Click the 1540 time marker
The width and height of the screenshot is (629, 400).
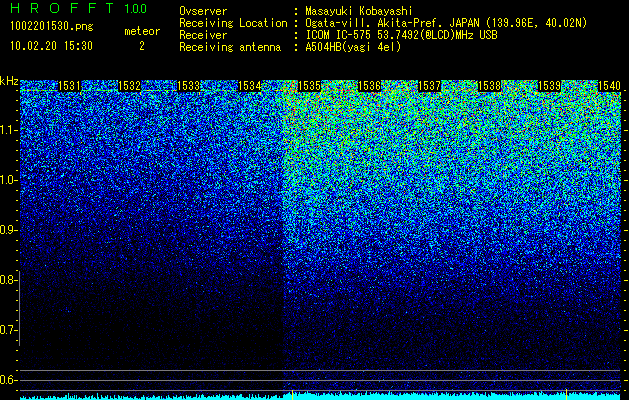pos(609,86)
